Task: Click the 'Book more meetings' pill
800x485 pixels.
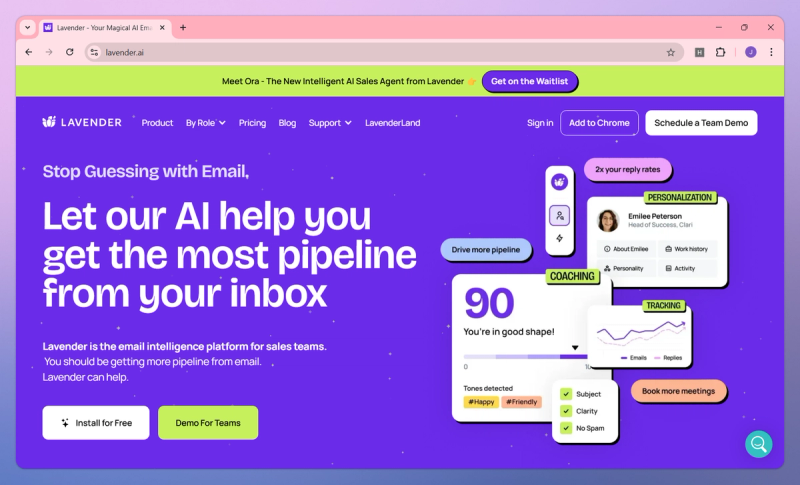Action: pos(679,391)
